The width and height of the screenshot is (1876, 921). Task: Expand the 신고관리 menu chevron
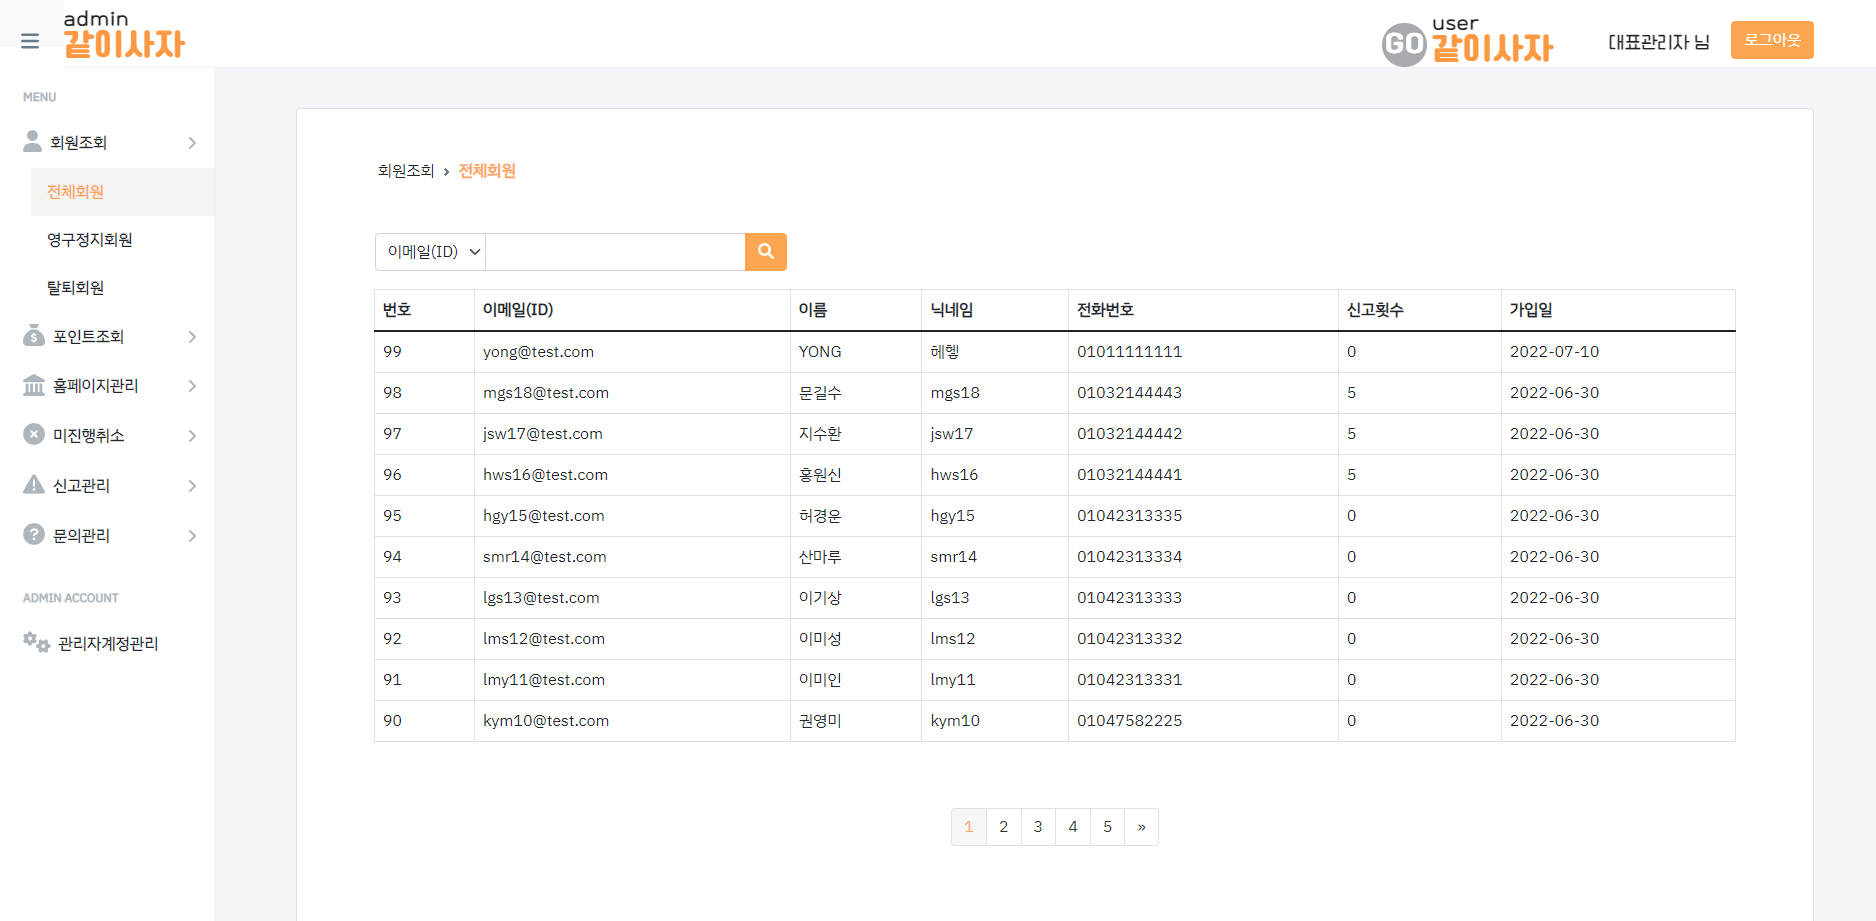coord(192,486)
